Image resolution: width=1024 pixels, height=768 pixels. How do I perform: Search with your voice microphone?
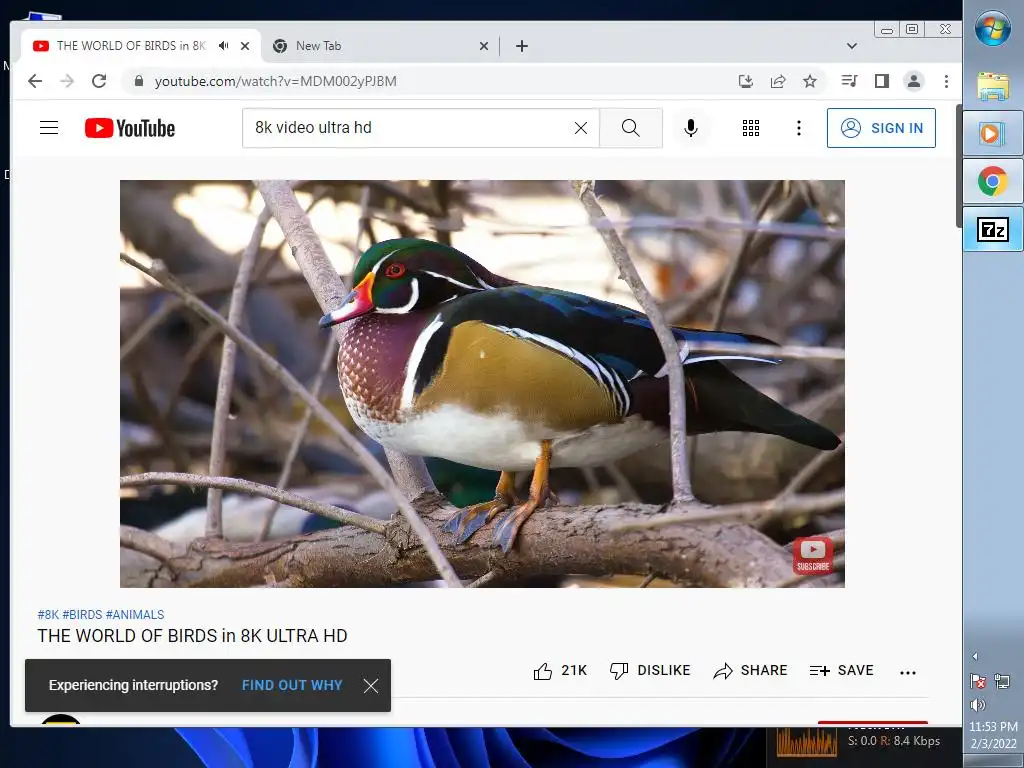[x=691, y=128]
